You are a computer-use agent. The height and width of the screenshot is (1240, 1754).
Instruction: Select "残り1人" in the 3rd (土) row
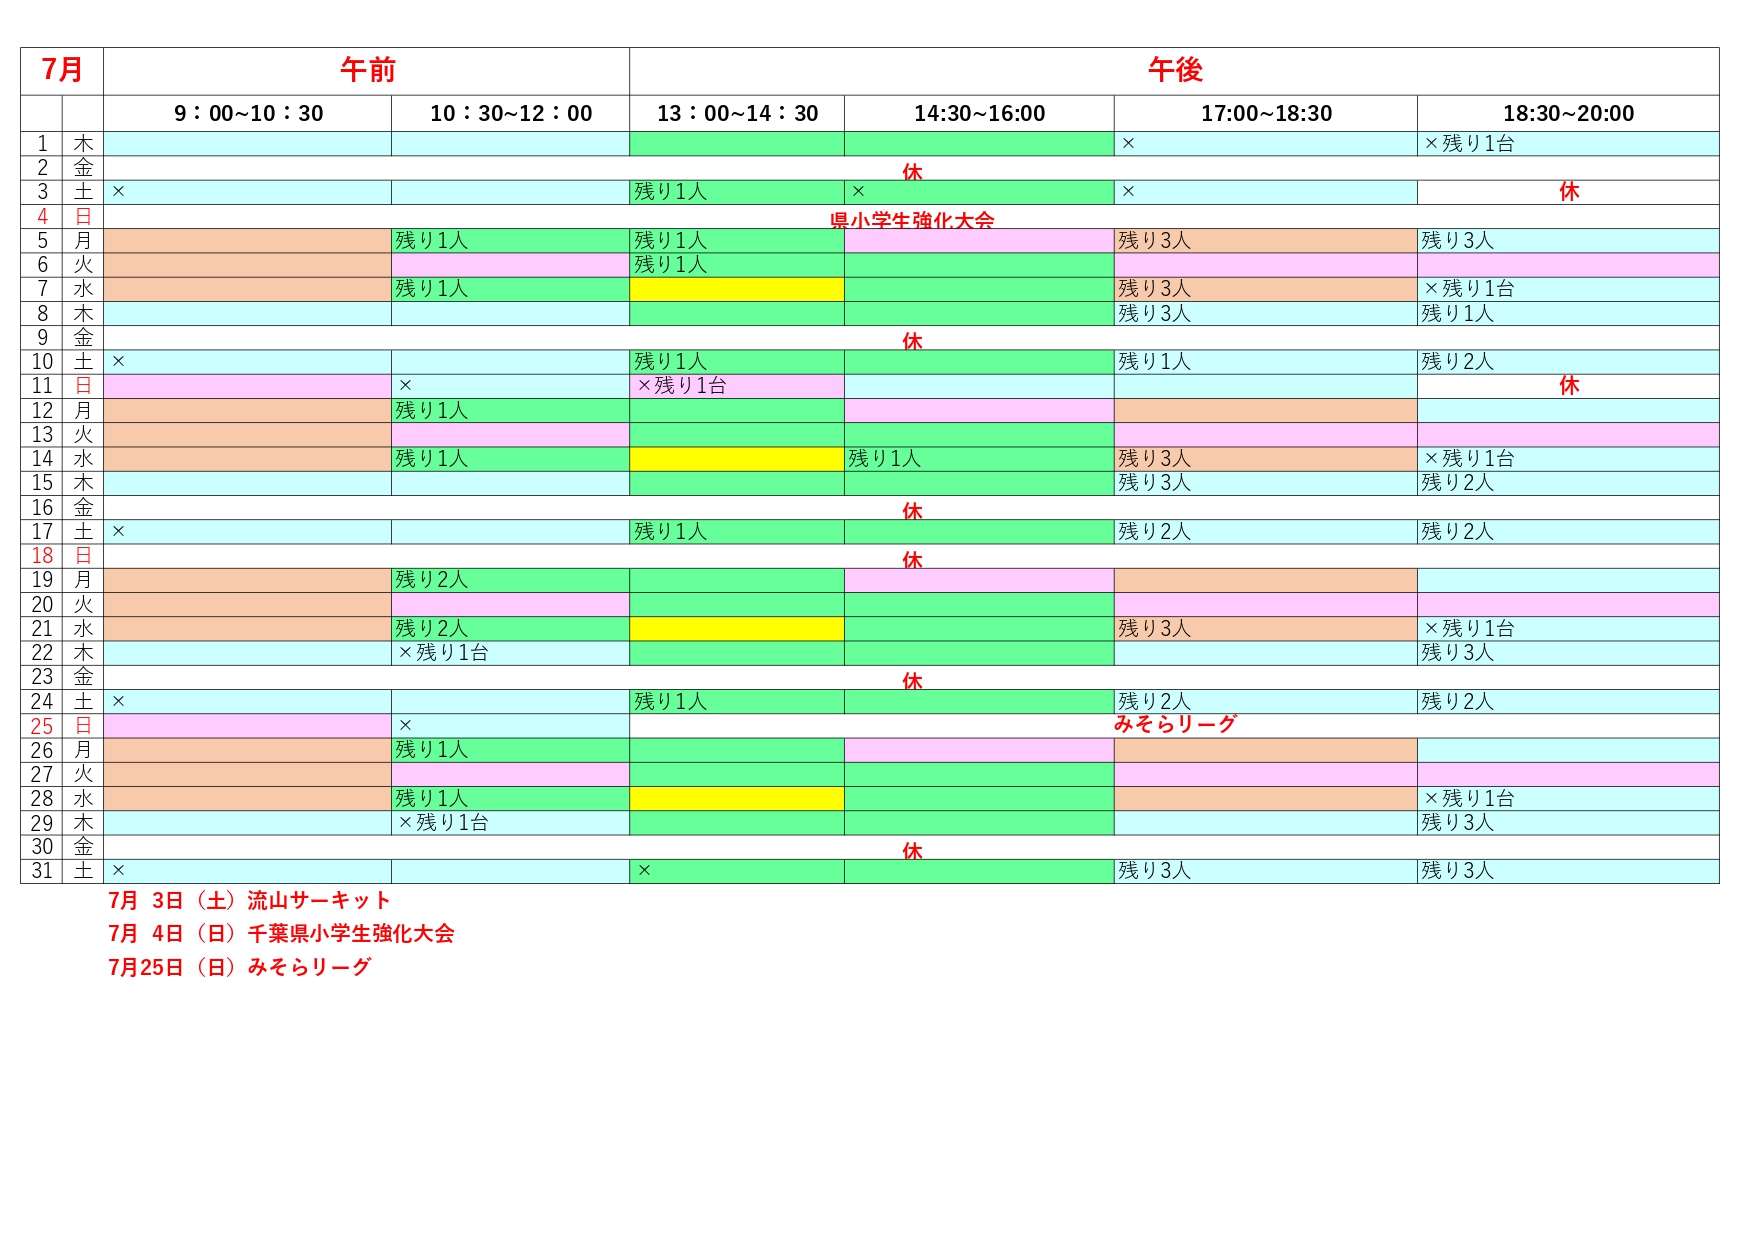(x=670, y=192)
